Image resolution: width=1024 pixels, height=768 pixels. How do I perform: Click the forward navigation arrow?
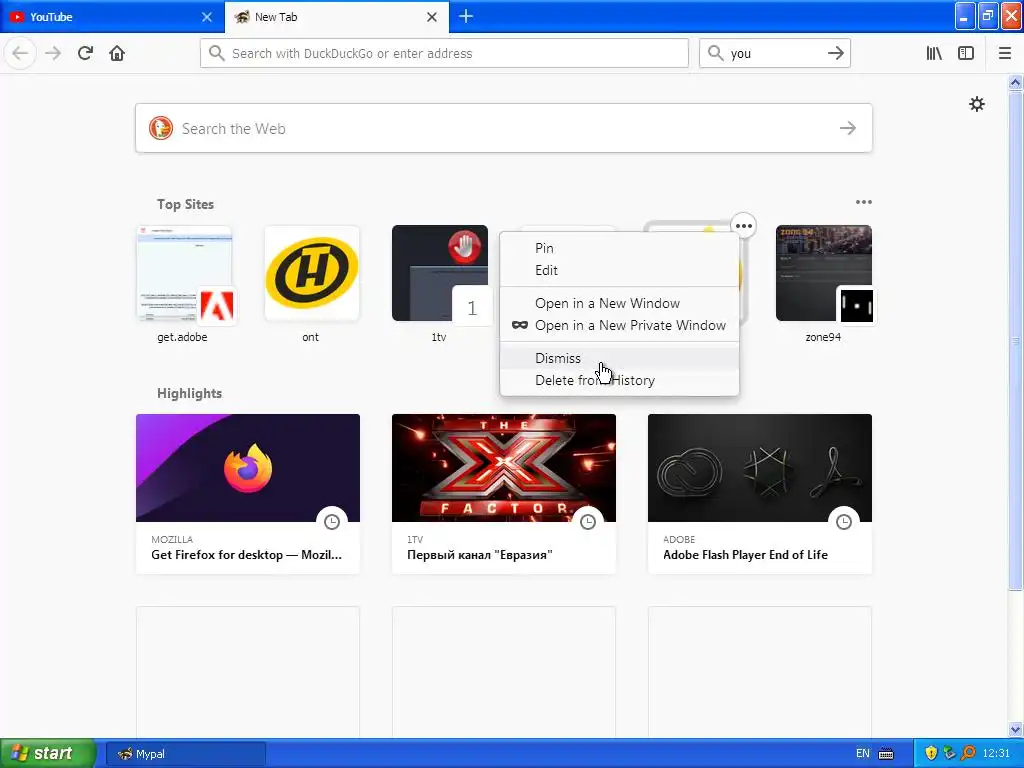(53, 53)
